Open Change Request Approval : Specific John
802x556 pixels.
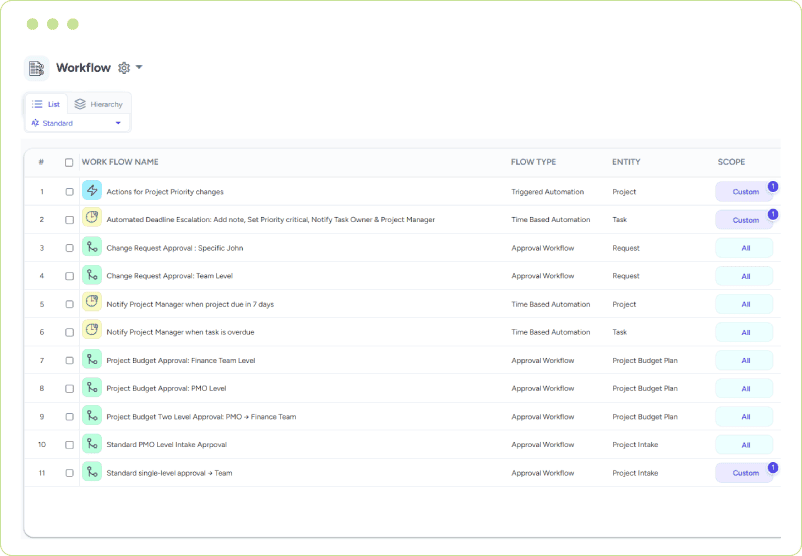[x=174, y=248]
